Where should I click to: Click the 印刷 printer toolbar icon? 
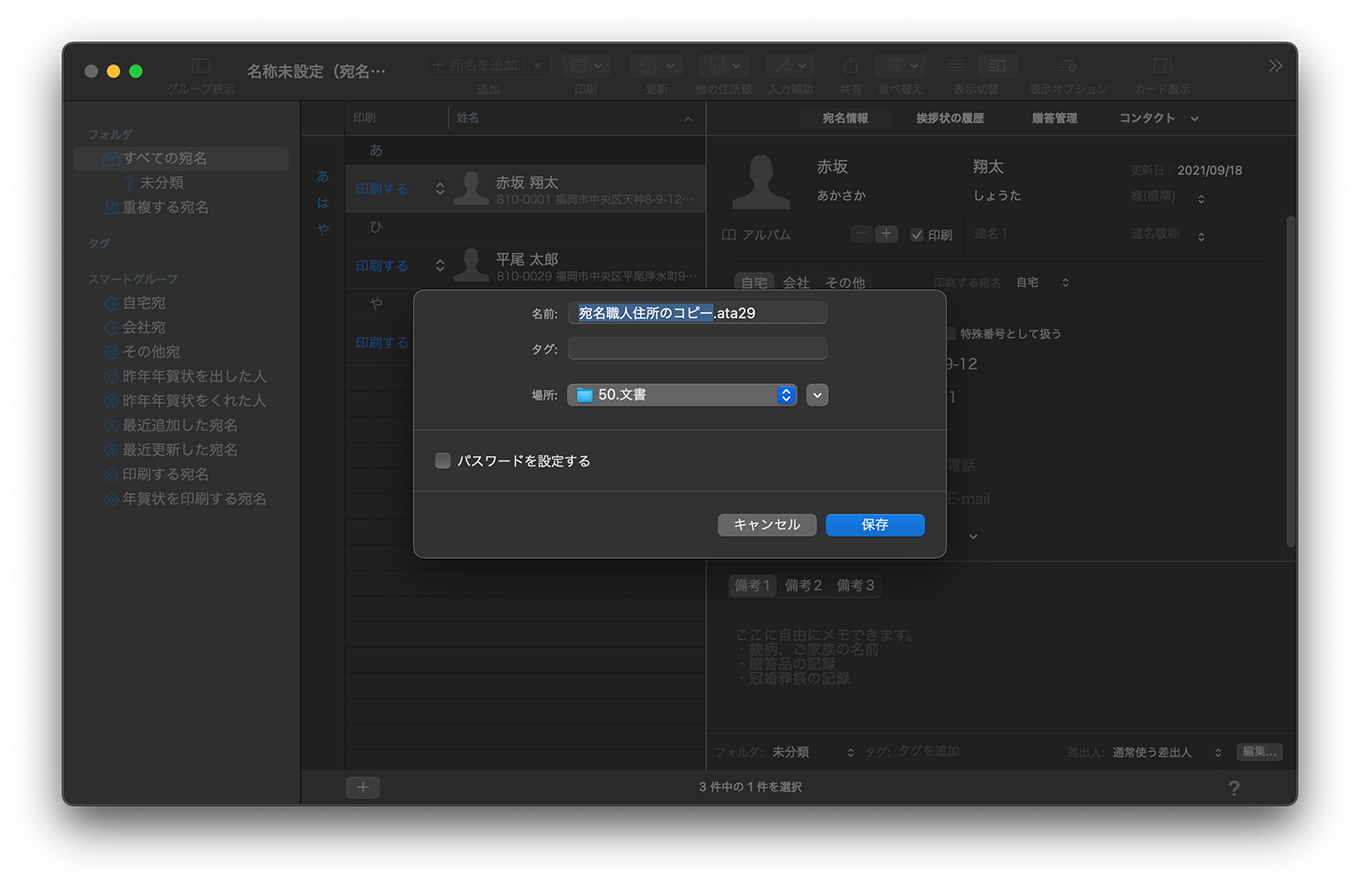tap(586, 65)
